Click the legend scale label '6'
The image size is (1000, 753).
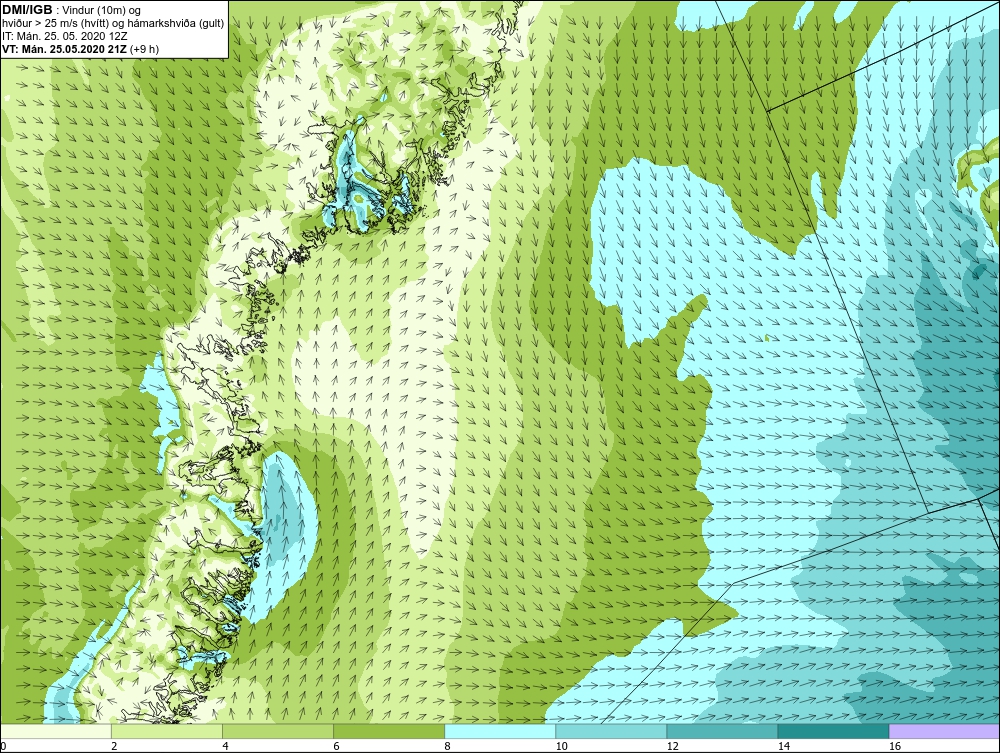[x=336, y=746]
